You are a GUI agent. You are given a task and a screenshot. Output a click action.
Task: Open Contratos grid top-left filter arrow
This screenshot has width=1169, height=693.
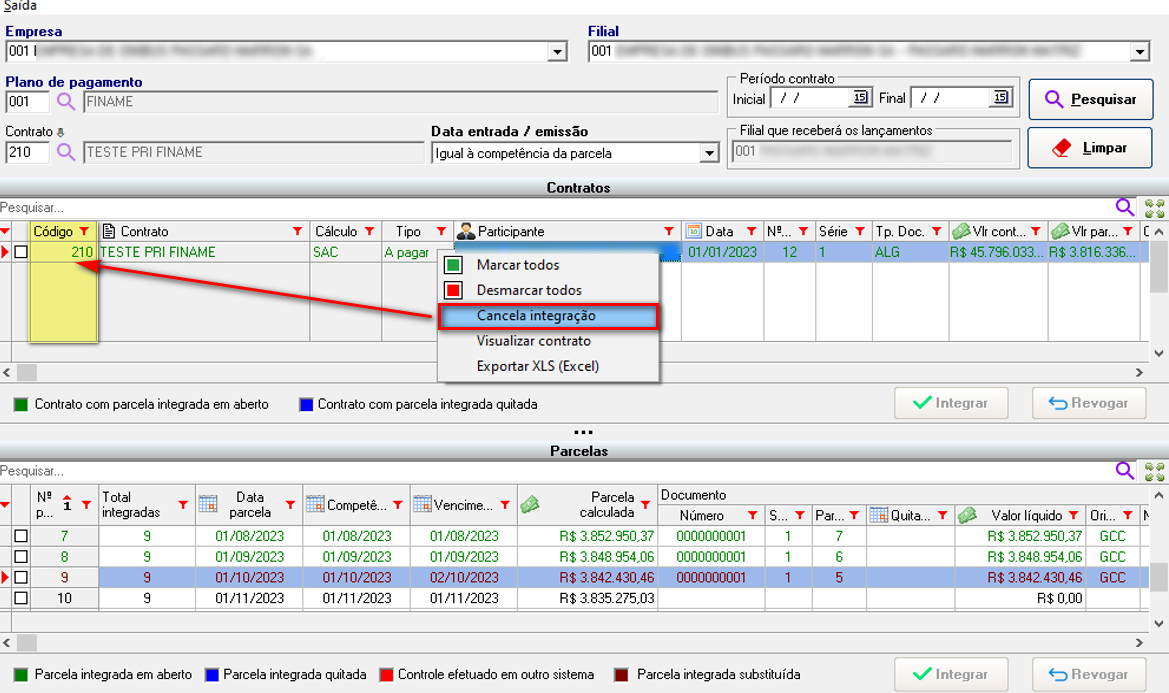[4, 231]
